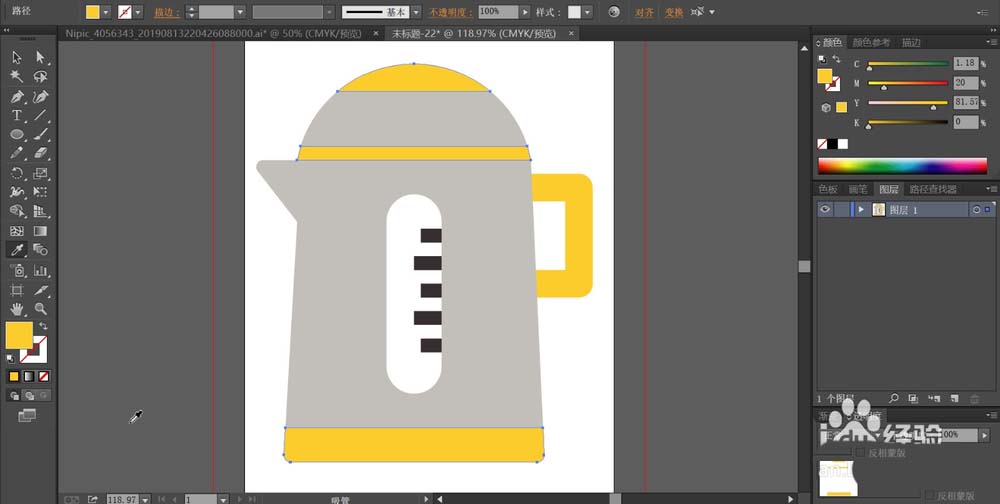Expand 图层 1 disclosure triangle

pyautogui.click(x=860, y=209)
